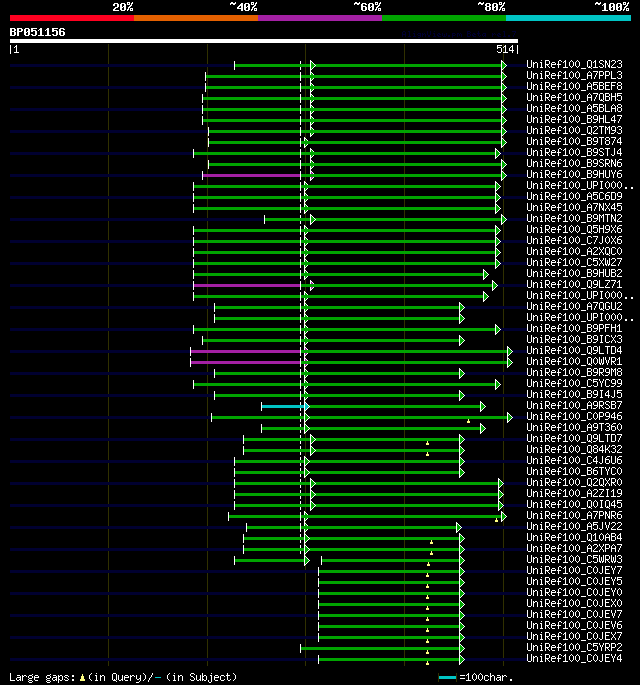This screenshot has width=640, height=685.
Task: Open the UniRef100_B9HL47 hit
Action: pyautogui.click(x=574, y=119)
